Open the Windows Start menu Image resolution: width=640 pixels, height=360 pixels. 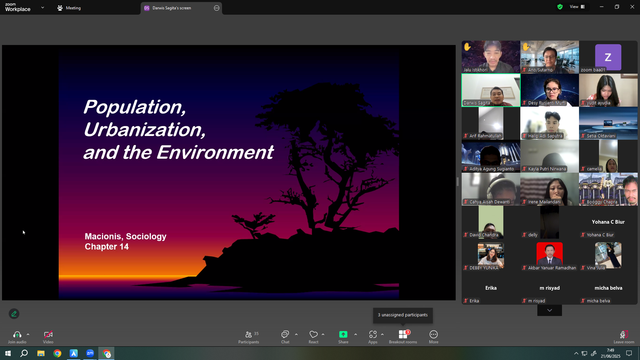point(7,353)
